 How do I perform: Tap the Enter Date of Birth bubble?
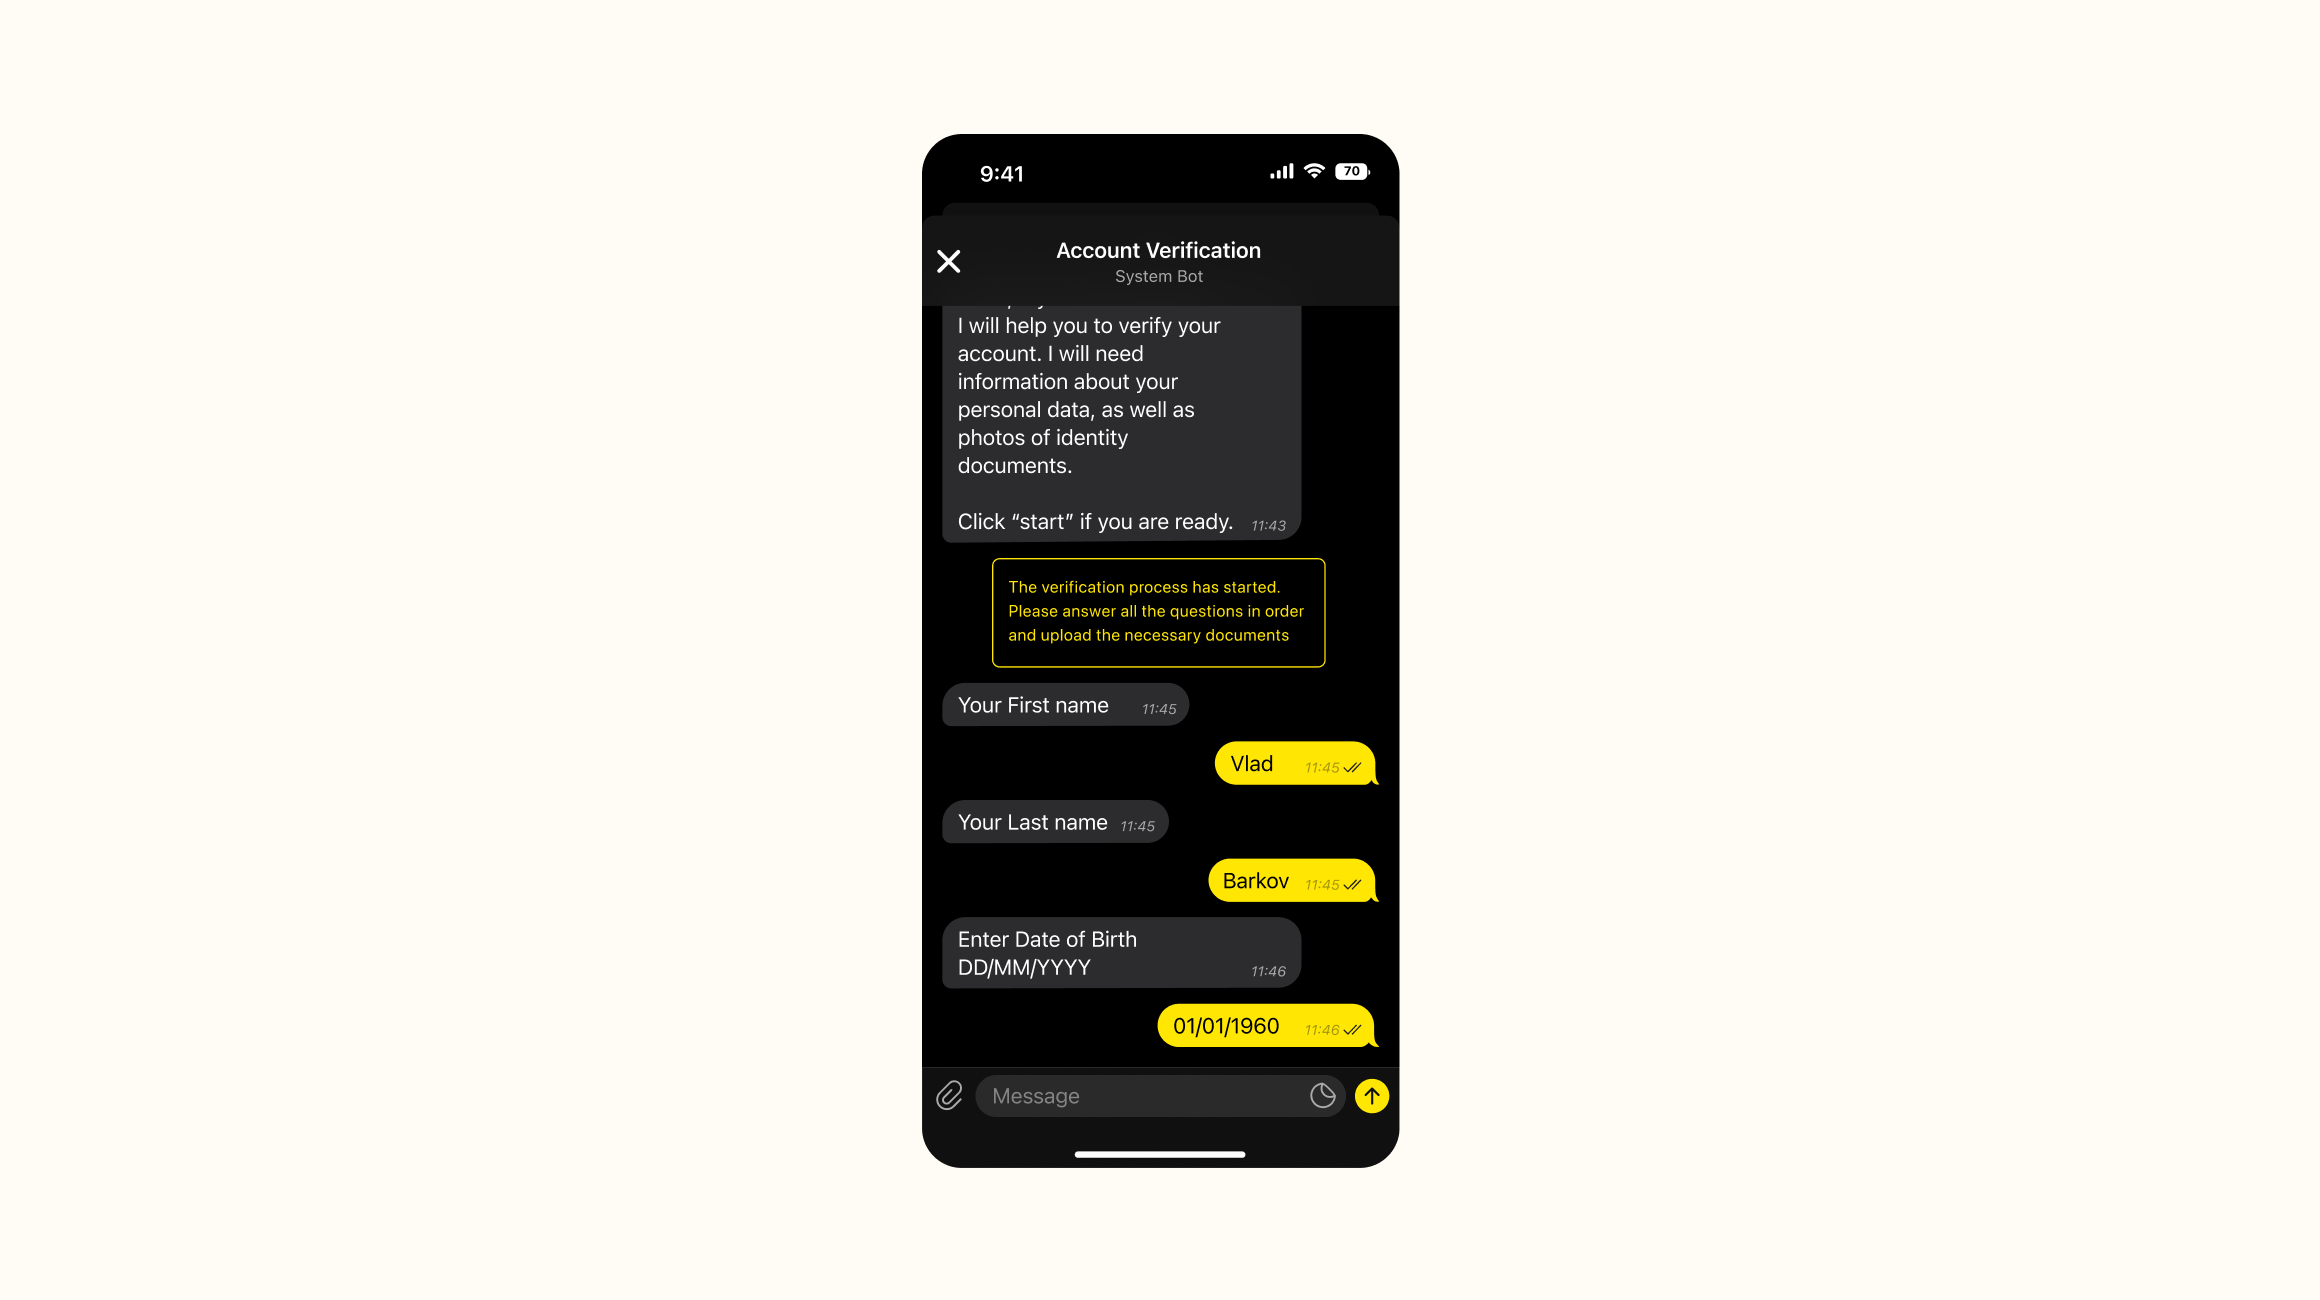1120,953
